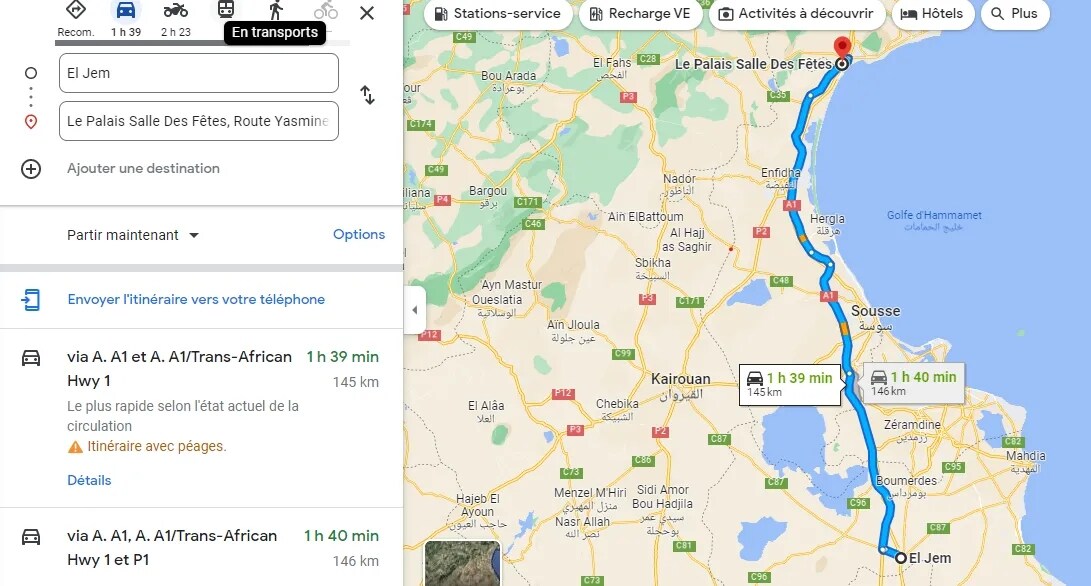Swap origin and destination arrows
This screenshot has height=586, width=1091.
[x=367, y=95]
